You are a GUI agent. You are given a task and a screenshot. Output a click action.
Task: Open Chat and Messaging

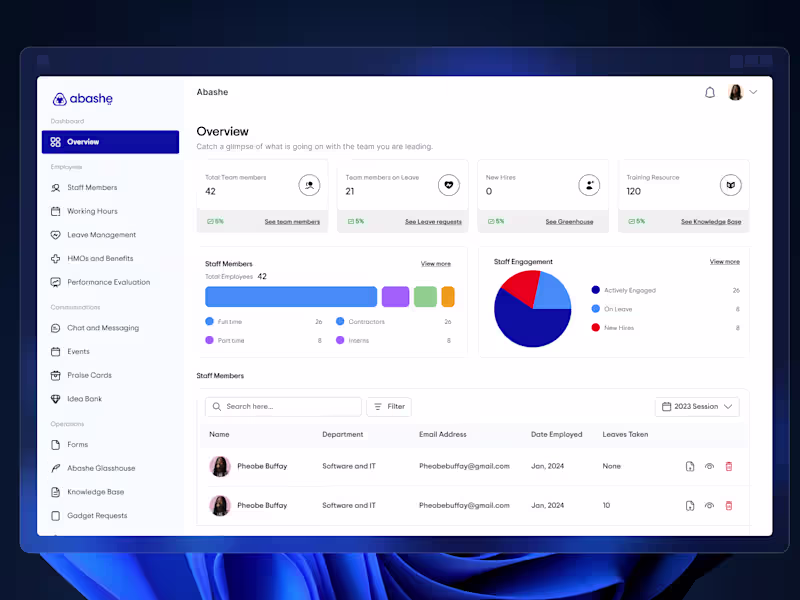click(99, 327)
